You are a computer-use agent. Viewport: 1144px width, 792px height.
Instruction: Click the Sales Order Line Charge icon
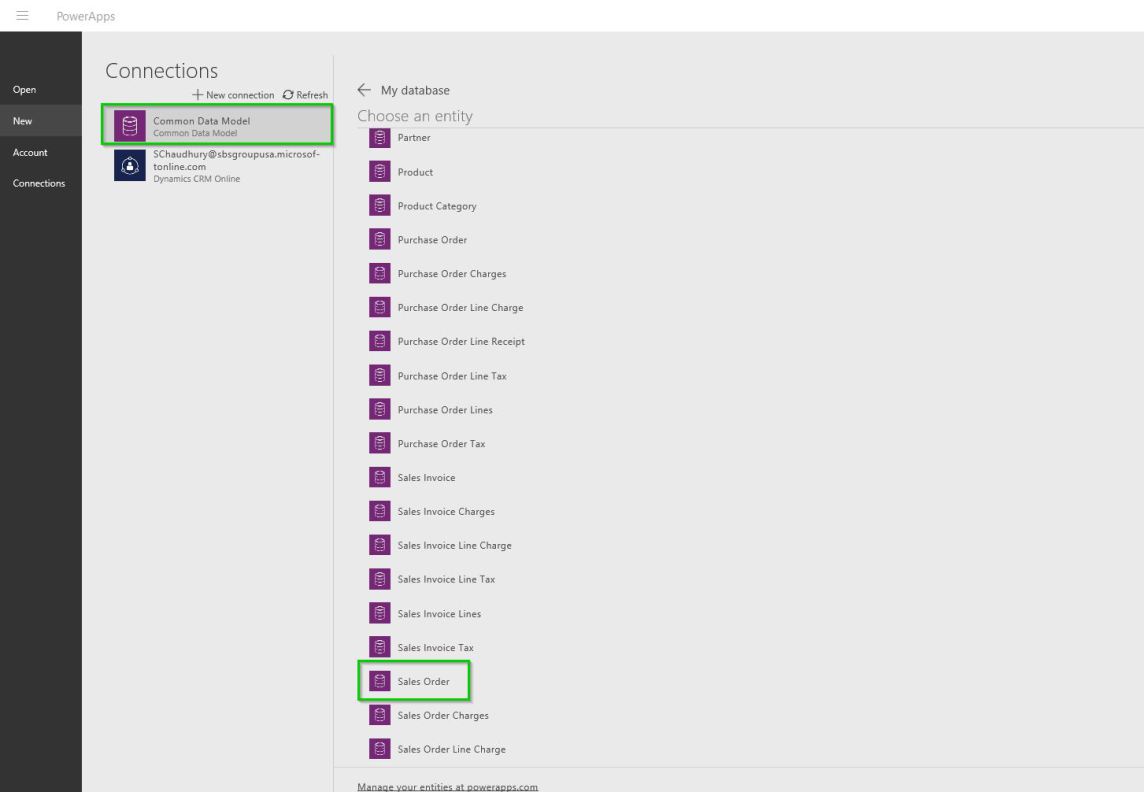(379, 749)
